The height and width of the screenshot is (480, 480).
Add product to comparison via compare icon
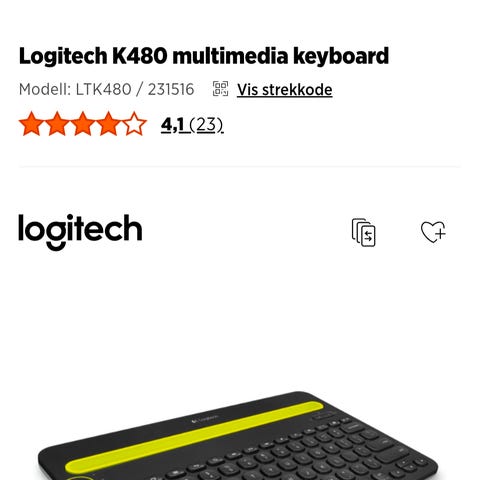[x=364, y=232]
